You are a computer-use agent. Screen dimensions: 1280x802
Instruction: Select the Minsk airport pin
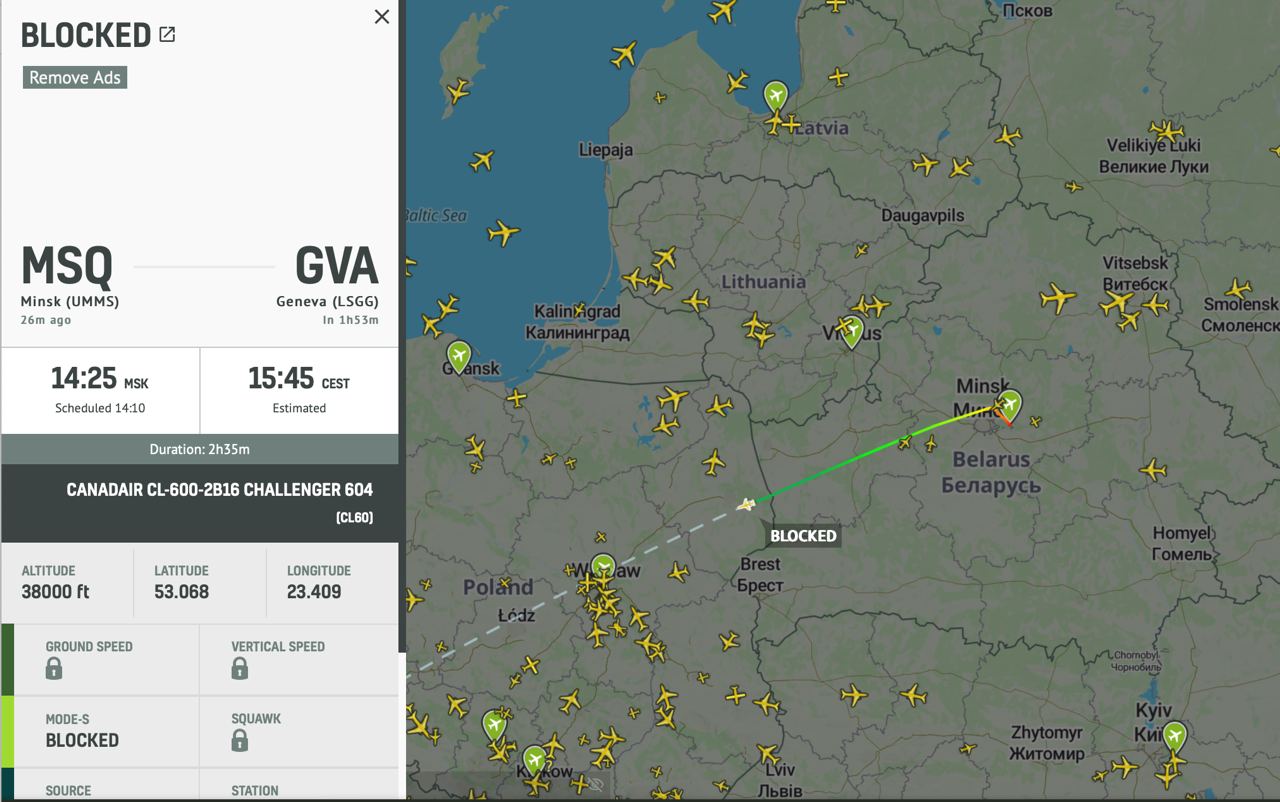click(1010, 403)
